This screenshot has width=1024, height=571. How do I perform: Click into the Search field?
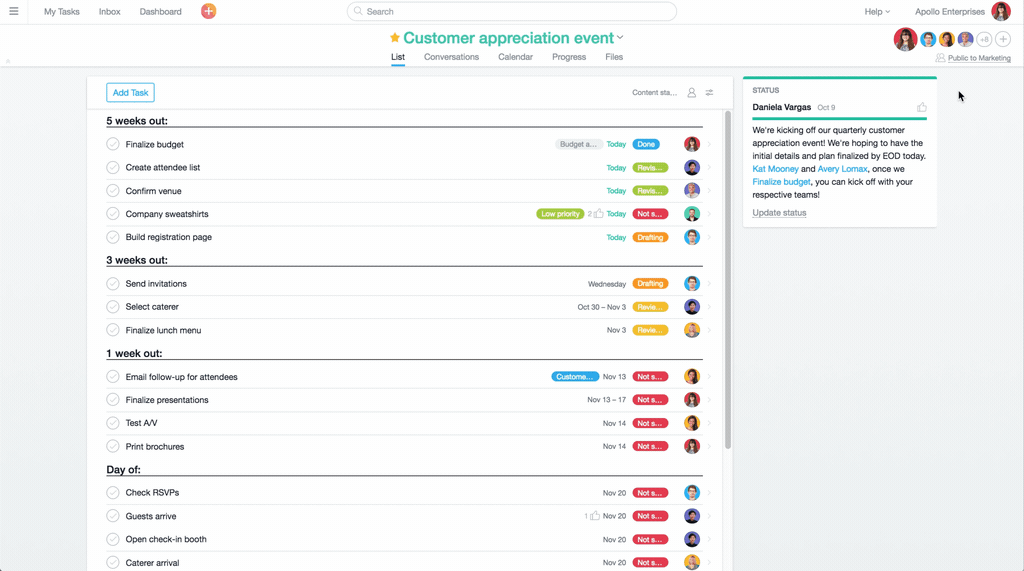click(511, 11)
